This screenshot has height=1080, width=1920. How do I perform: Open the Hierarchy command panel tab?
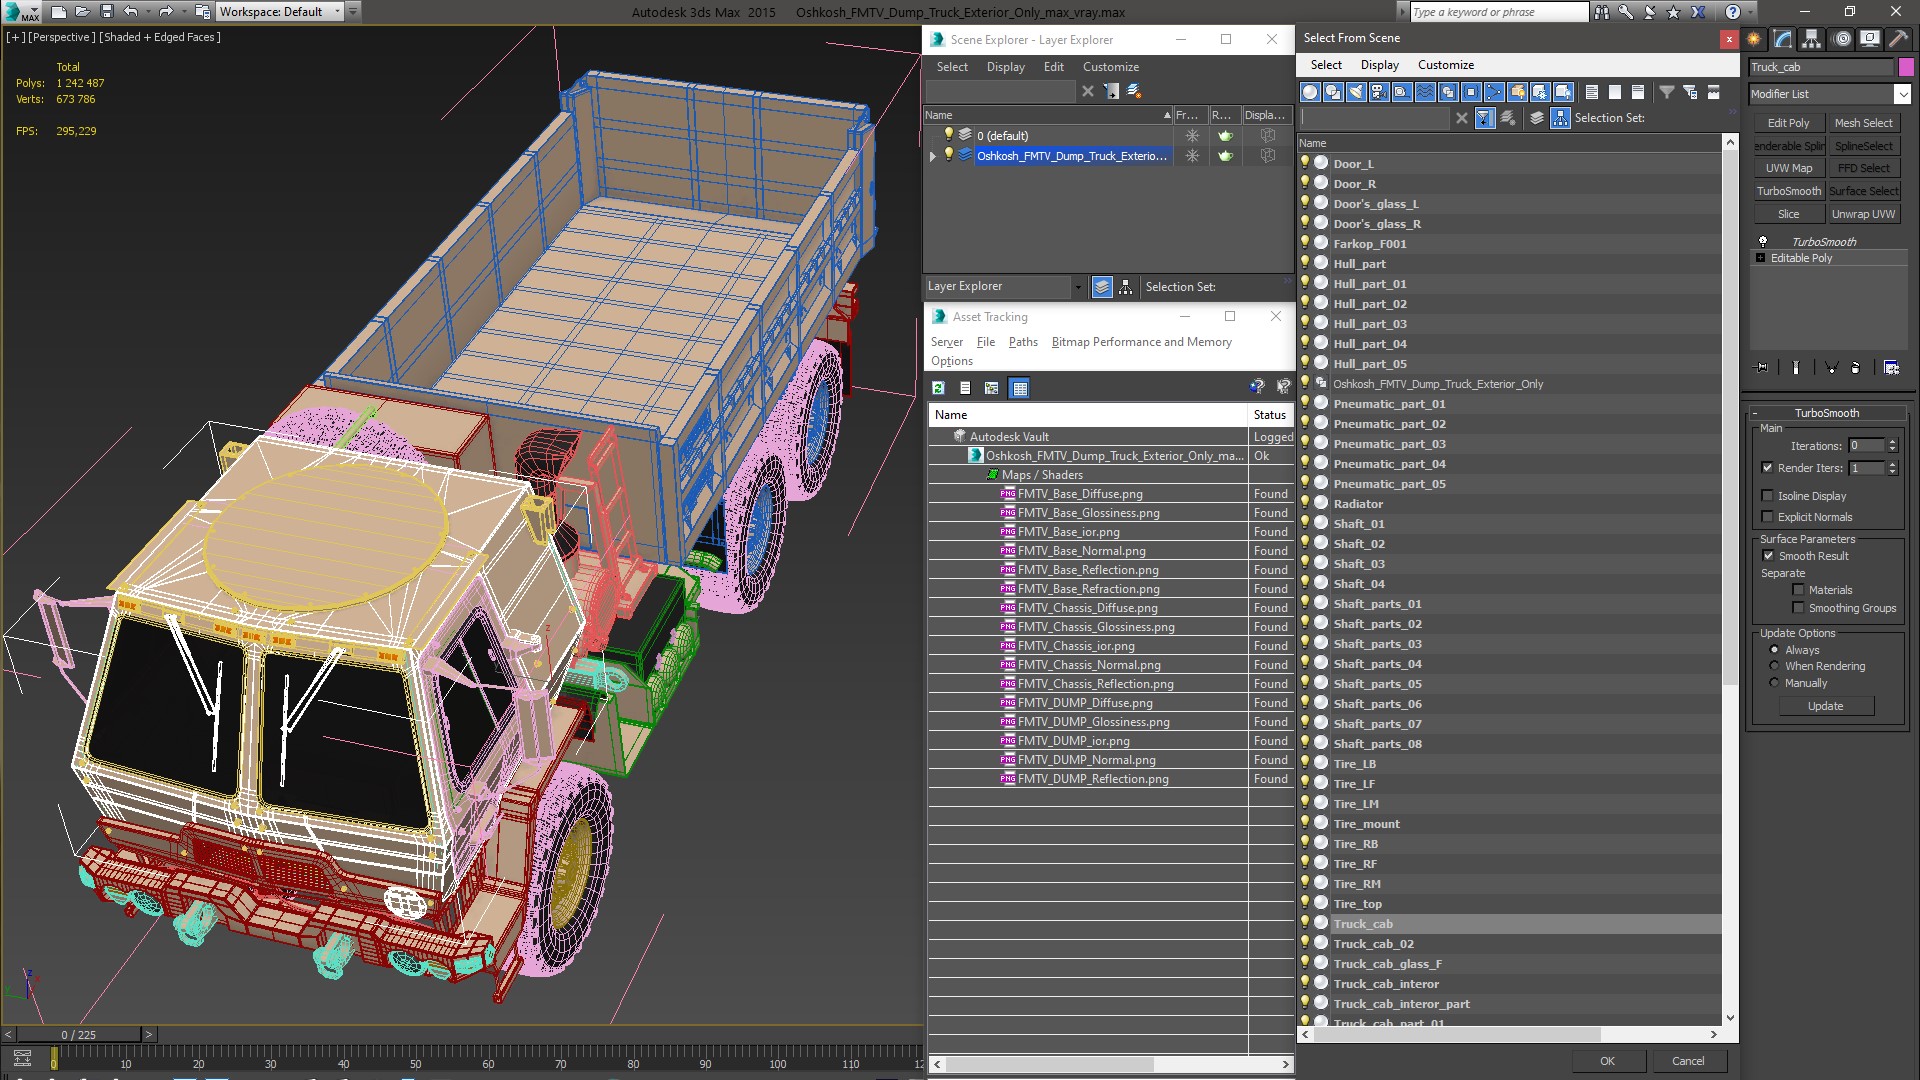(x=1812, y=39)
